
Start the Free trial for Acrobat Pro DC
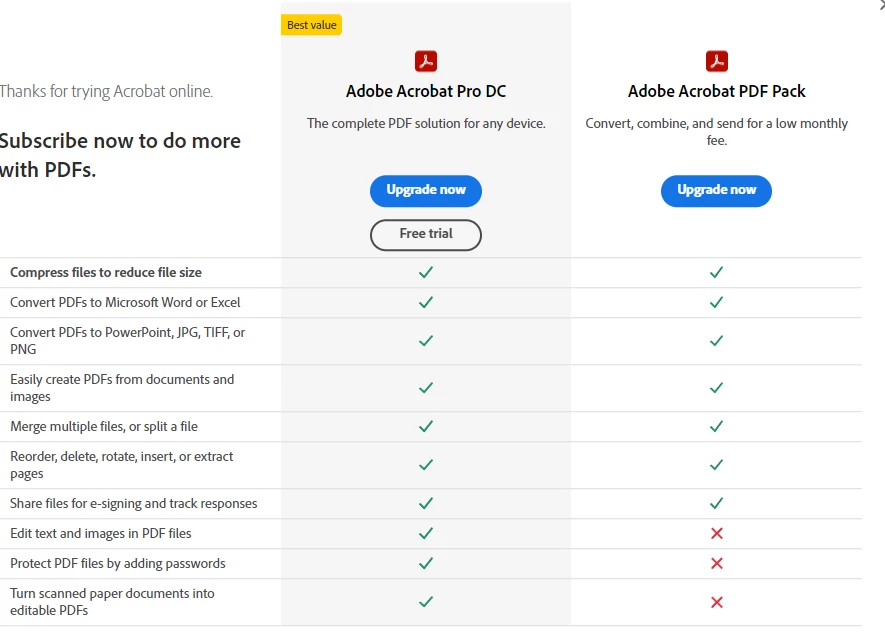(x=426, y=235)
